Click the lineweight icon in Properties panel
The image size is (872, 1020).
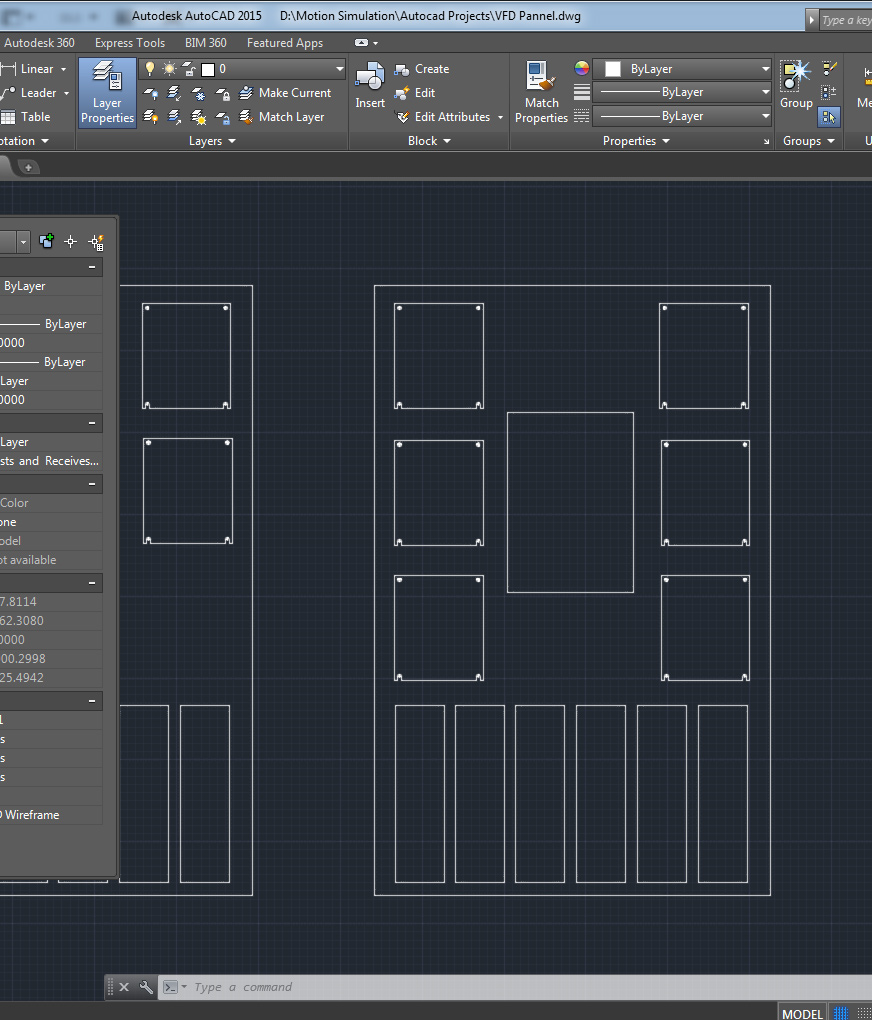tap(582, 92)
